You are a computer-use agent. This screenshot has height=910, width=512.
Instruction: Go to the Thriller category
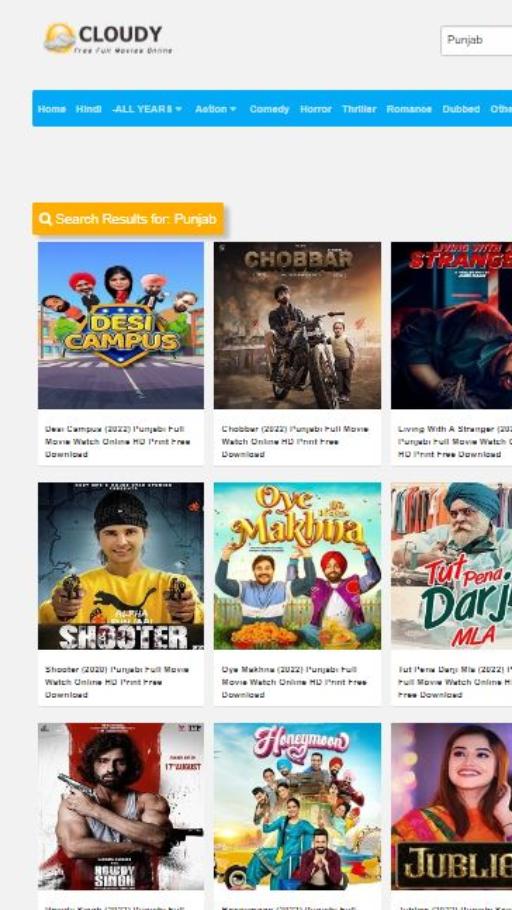point(359,109)
